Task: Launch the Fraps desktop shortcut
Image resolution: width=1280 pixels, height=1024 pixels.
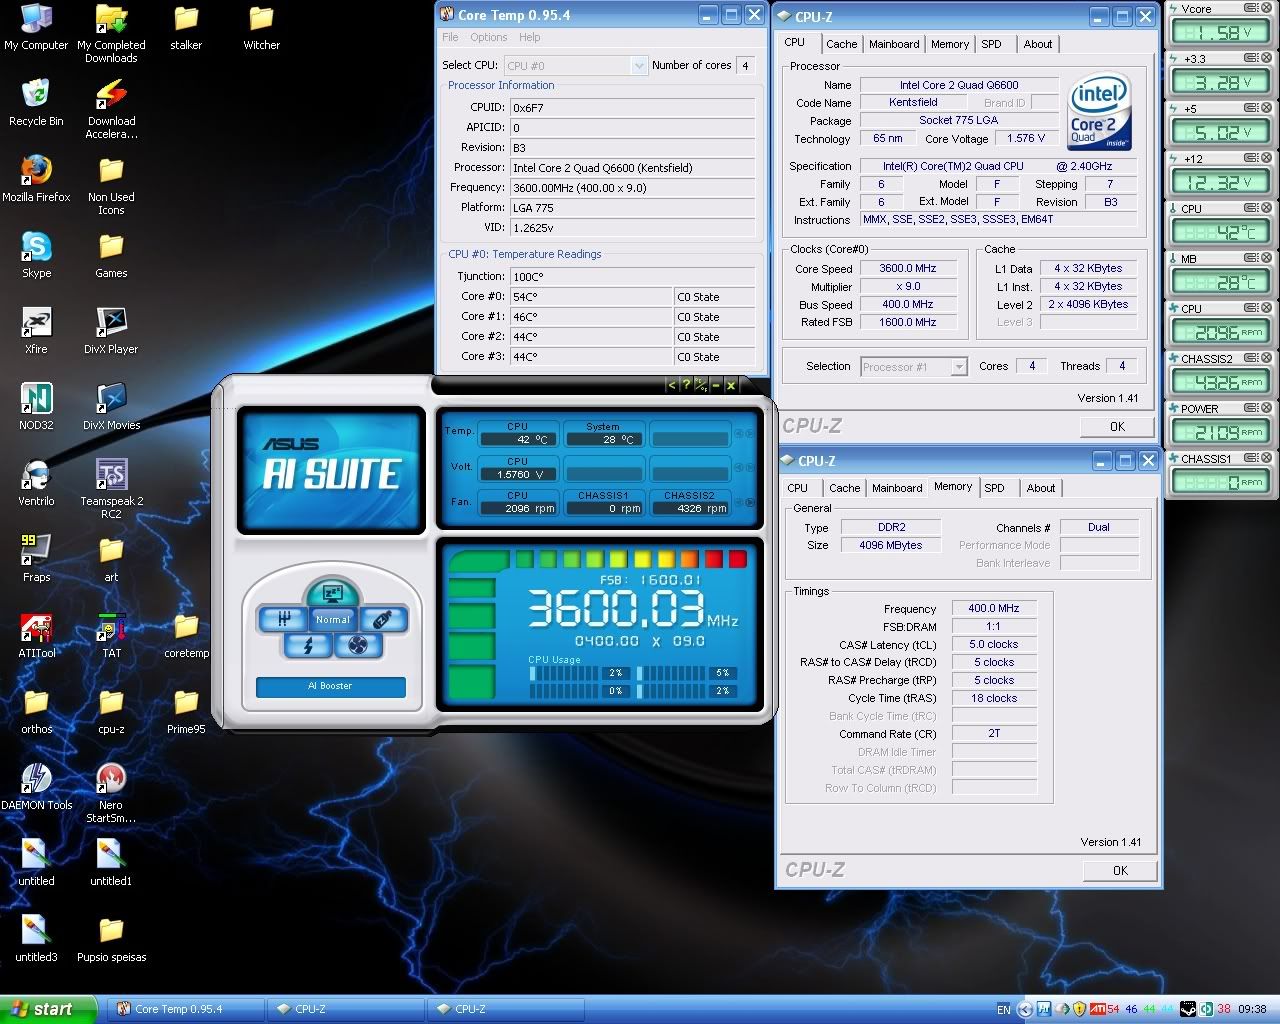Action: pyautogui.click(x=36, y=559)
